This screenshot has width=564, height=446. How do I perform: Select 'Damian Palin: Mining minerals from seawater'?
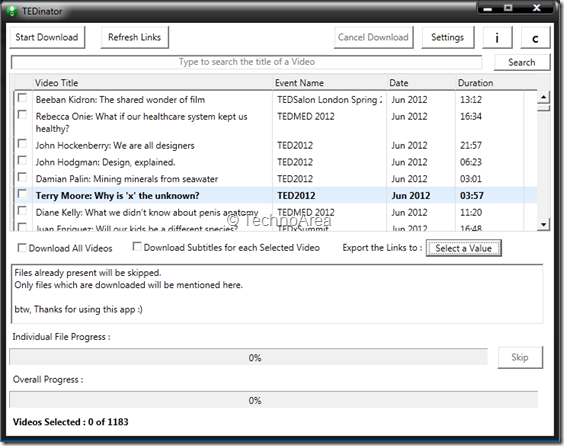(x=127, y=179)
